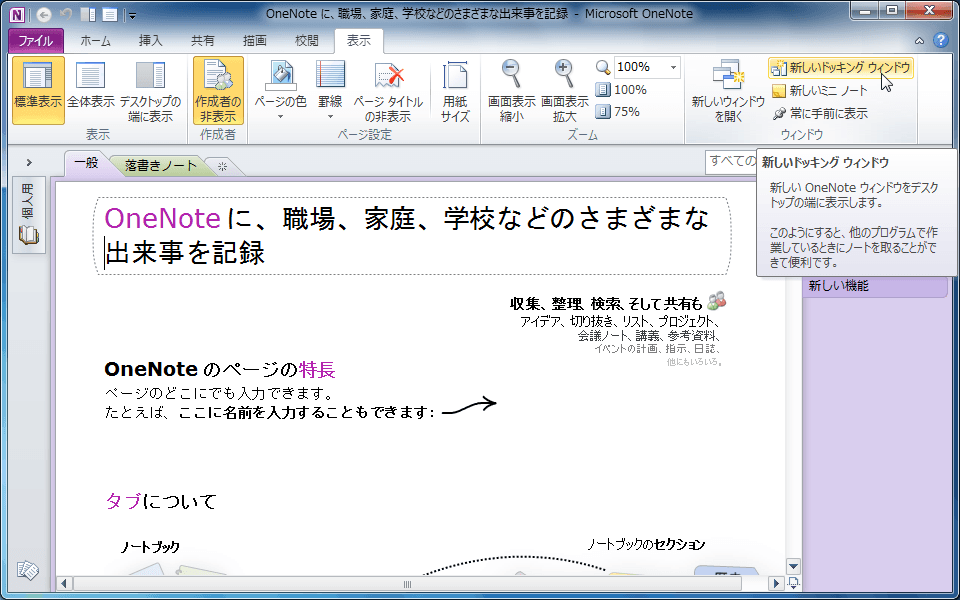Click the scroll-to-bottom page icon

point(793,583)
